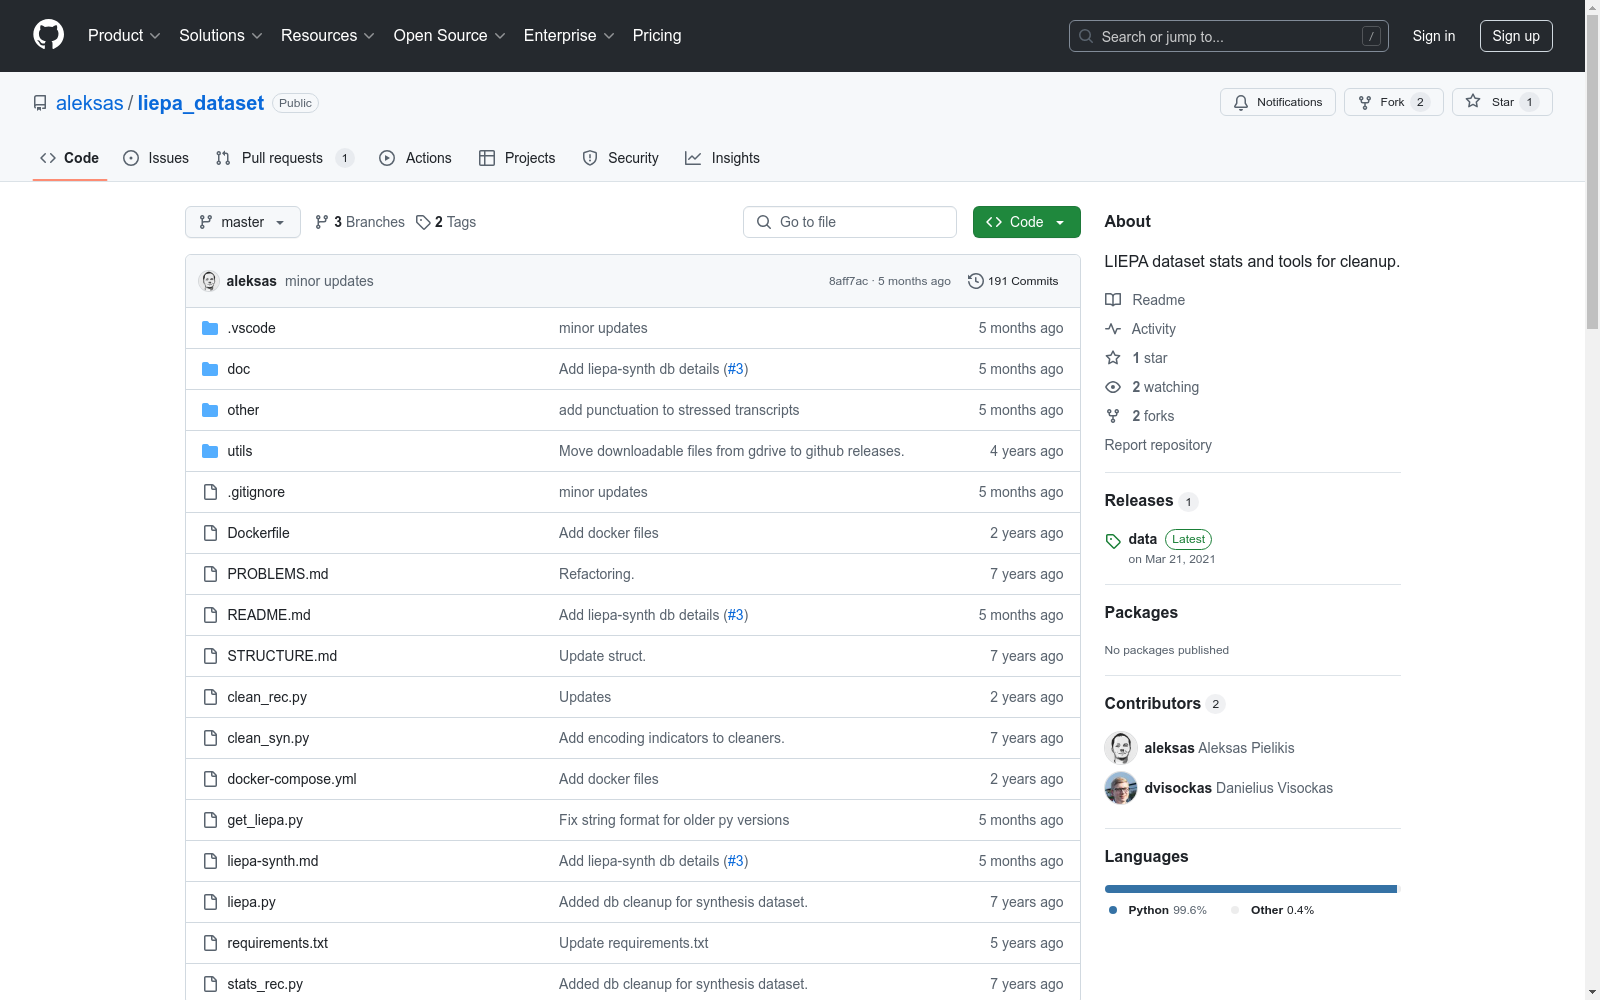
Task: Click the Report repository link
Action: pyautogui.click(x=1158, y=445)
